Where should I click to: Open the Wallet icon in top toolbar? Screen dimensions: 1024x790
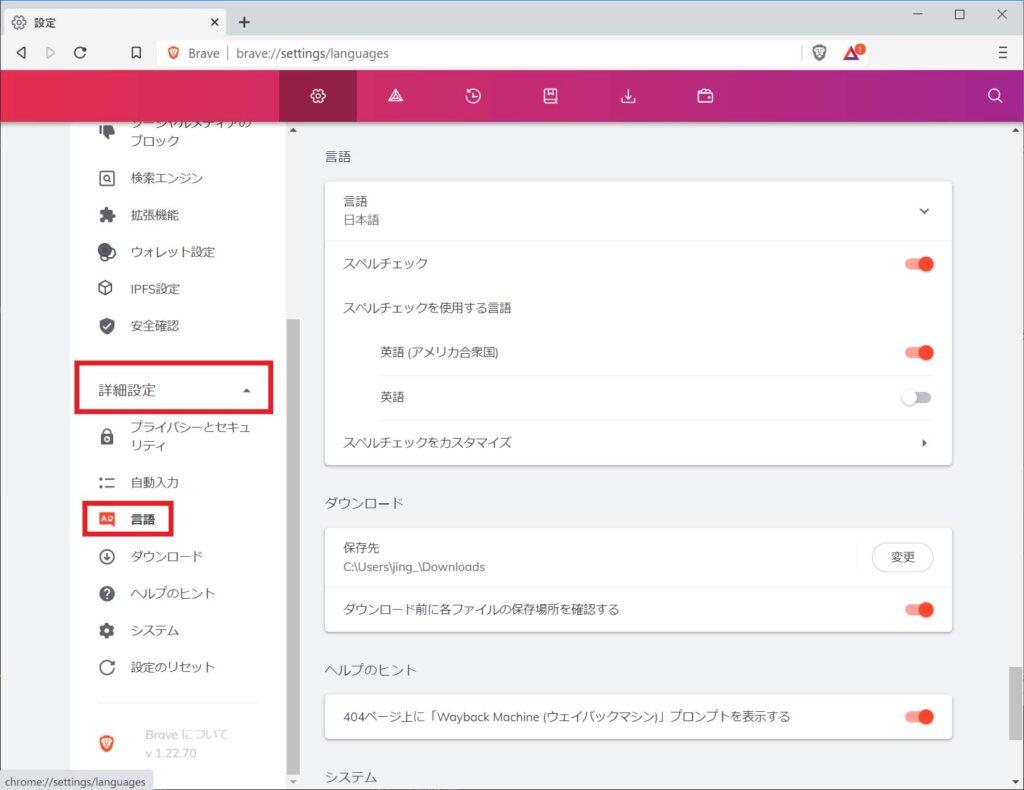tap(705, 96)
